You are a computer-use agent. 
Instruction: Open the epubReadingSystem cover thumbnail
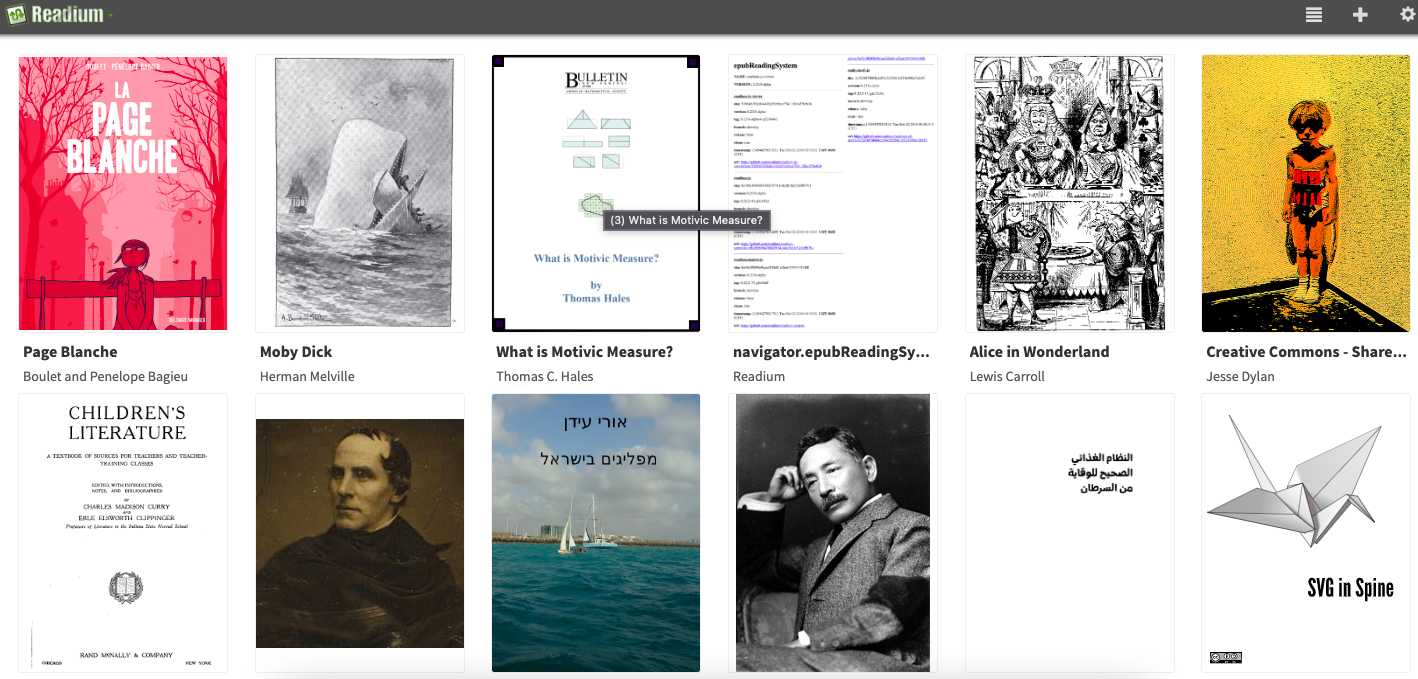(x=833, y=193)
